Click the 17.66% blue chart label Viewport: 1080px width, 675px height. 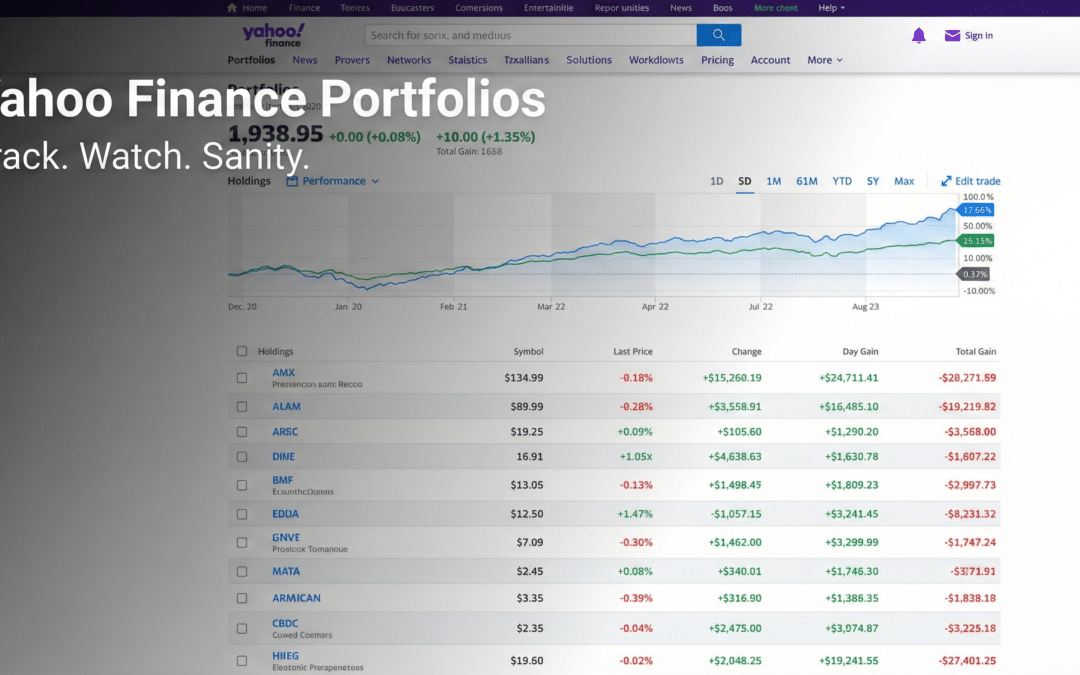click(976, 210)
